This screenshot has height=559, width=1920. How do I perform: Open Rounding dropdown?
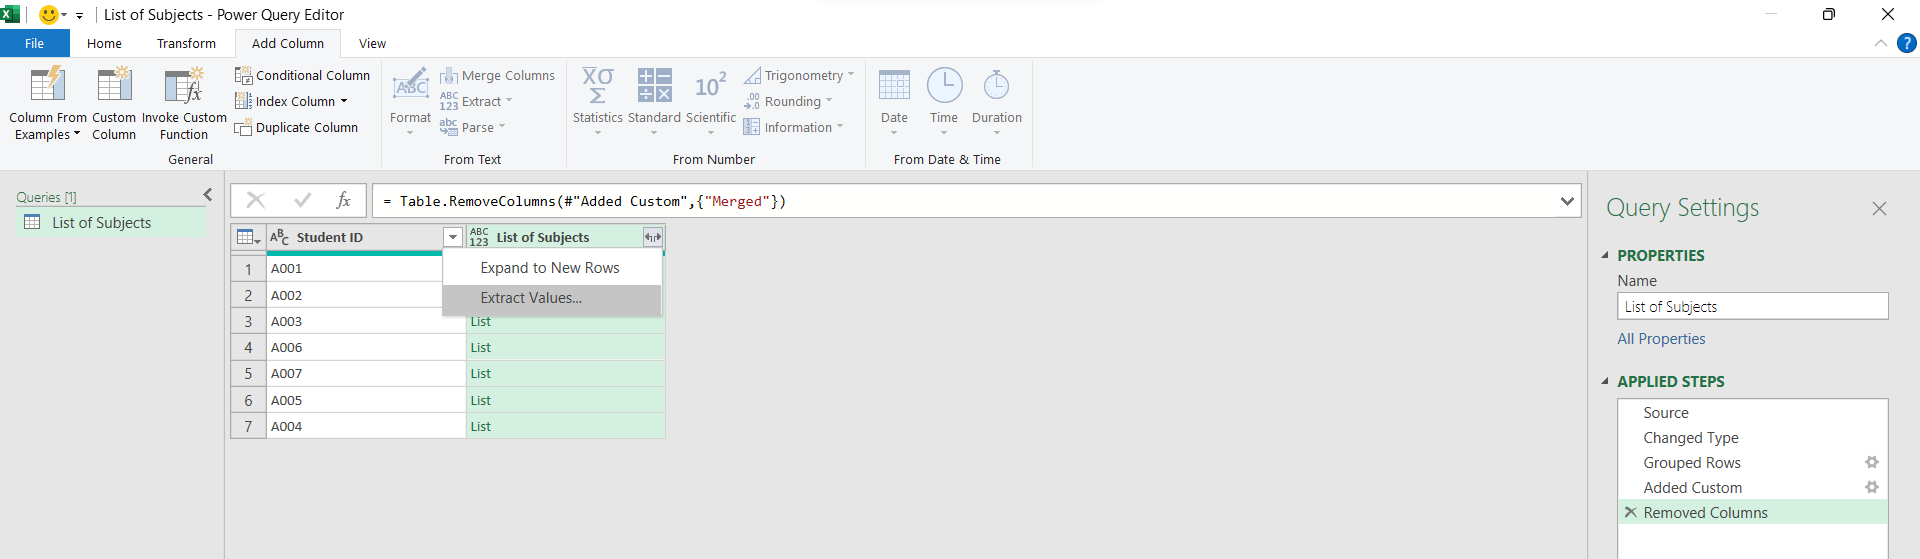(788, 101)
